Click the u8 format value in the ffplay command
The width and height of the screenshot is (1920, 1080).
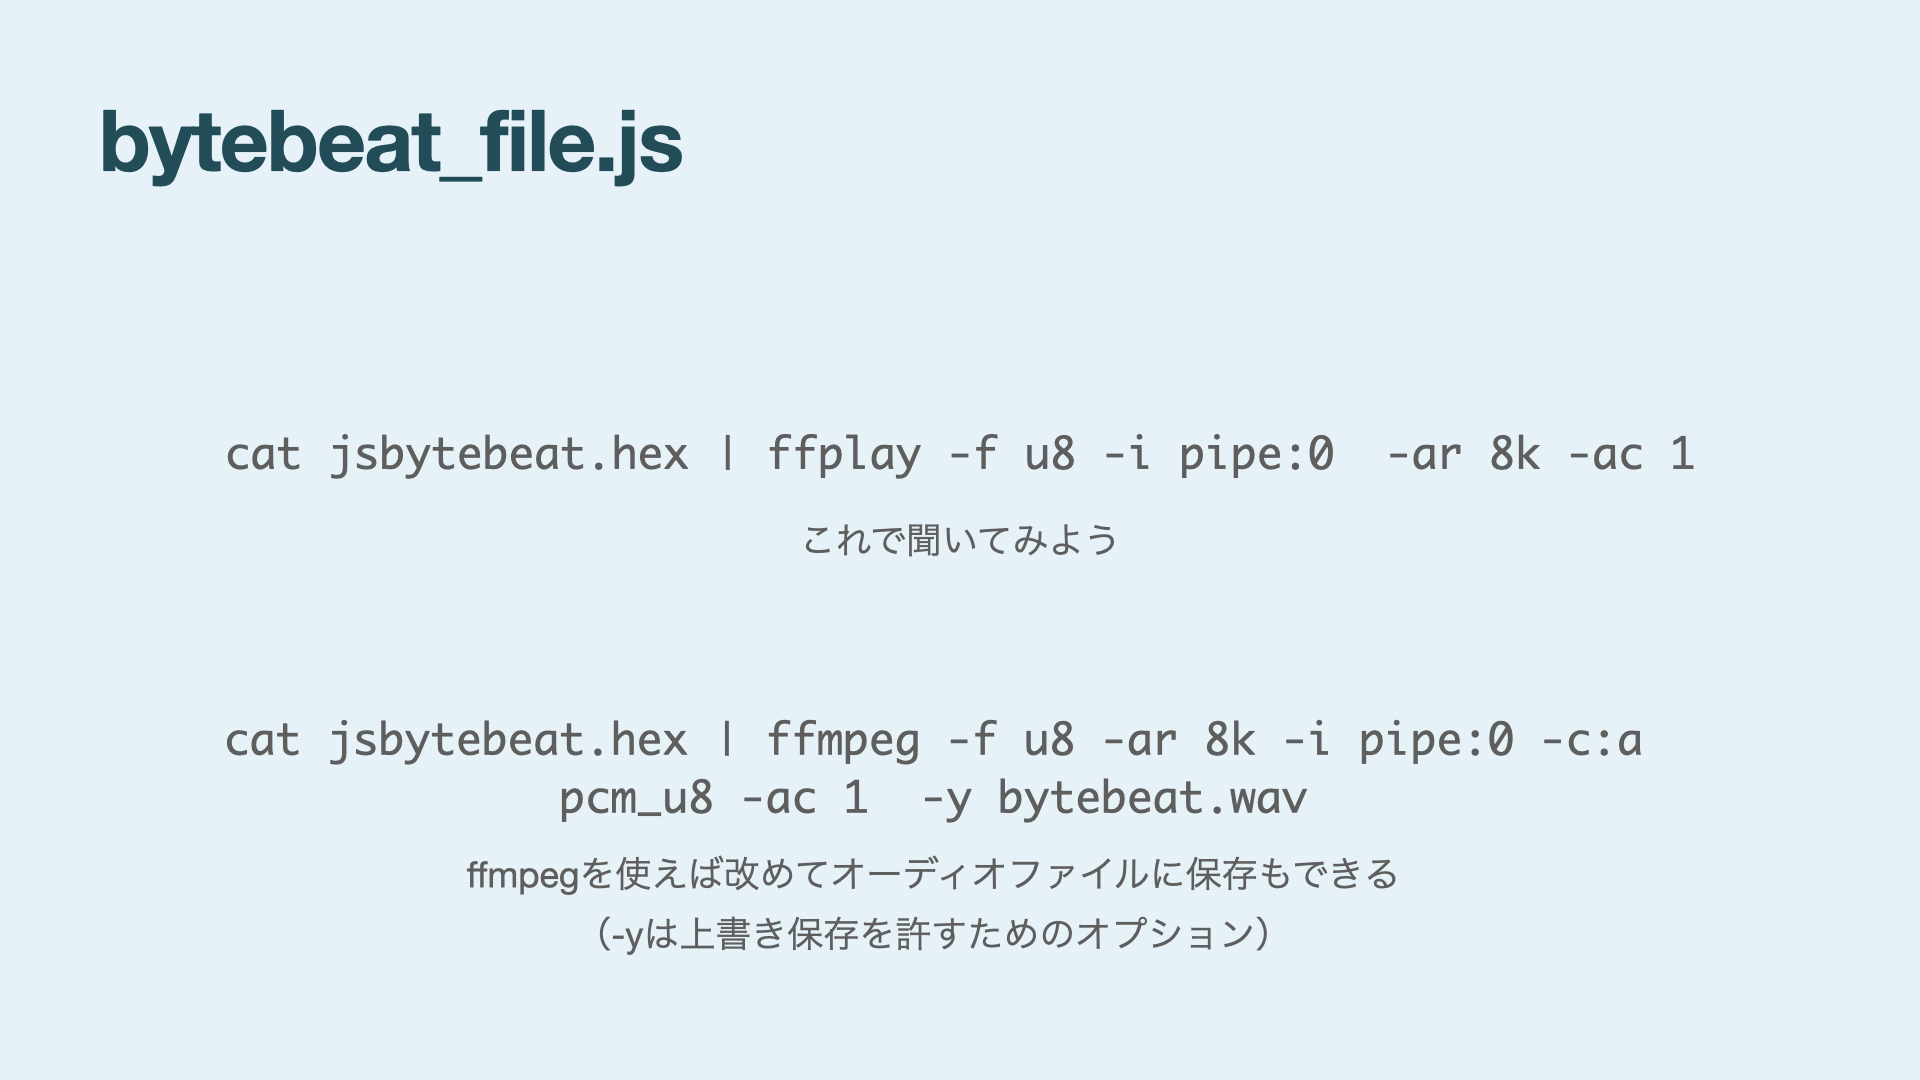click(1050, 455)
